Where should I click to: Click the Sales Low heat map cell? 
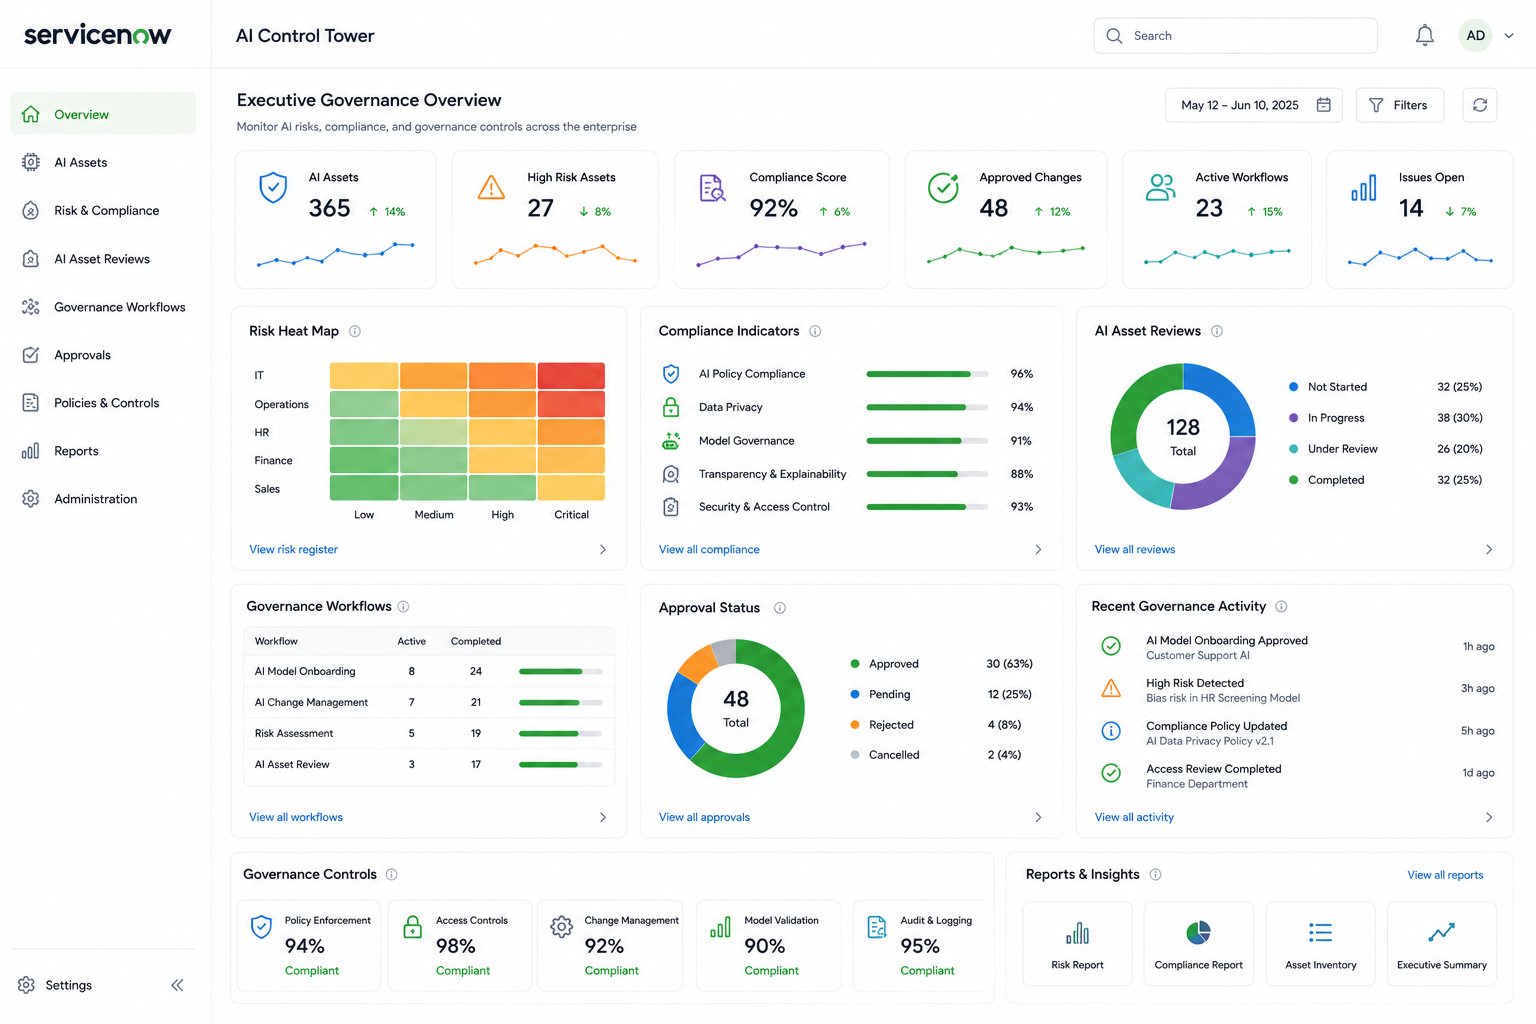pos(364,488)
